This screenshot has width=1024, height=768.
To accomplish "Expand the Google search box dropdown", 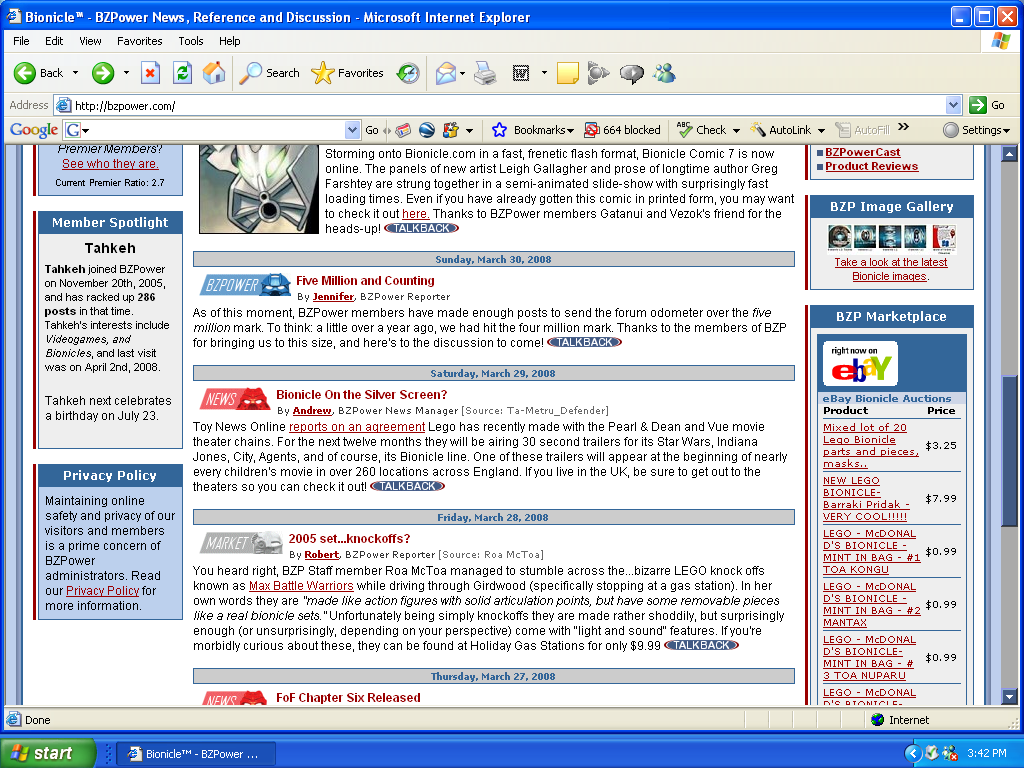I will pos(352,130).
